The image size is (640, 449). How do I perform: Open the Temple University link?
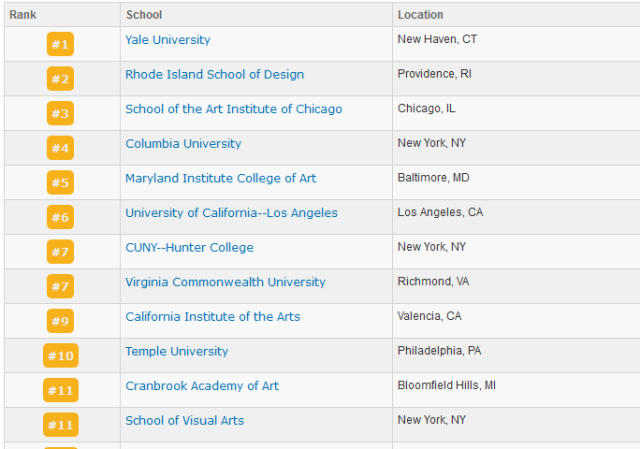(x=177, y=352)
